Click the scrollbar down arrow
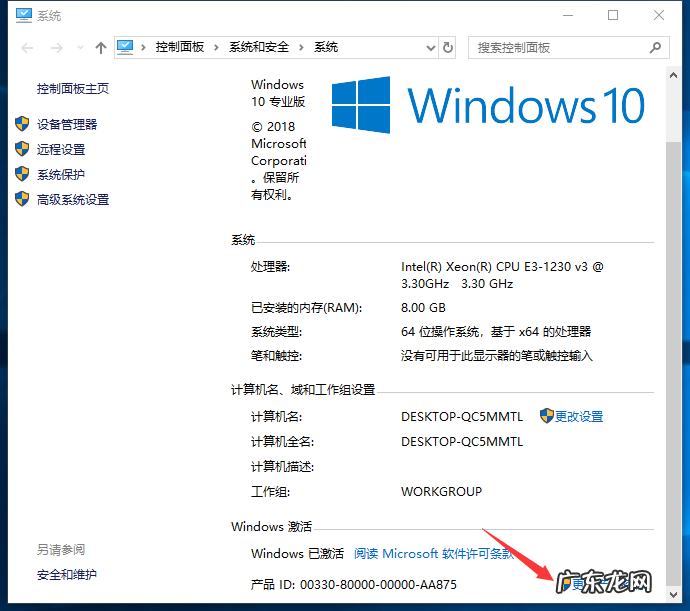The height and width of the screenshot is (611, 690). 673,595
